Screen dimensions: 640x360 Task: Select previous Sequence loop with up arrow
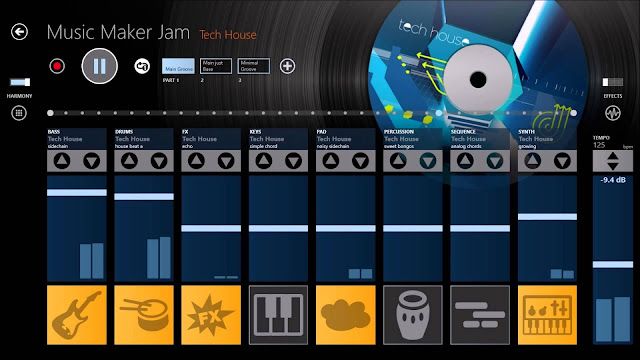465,161
